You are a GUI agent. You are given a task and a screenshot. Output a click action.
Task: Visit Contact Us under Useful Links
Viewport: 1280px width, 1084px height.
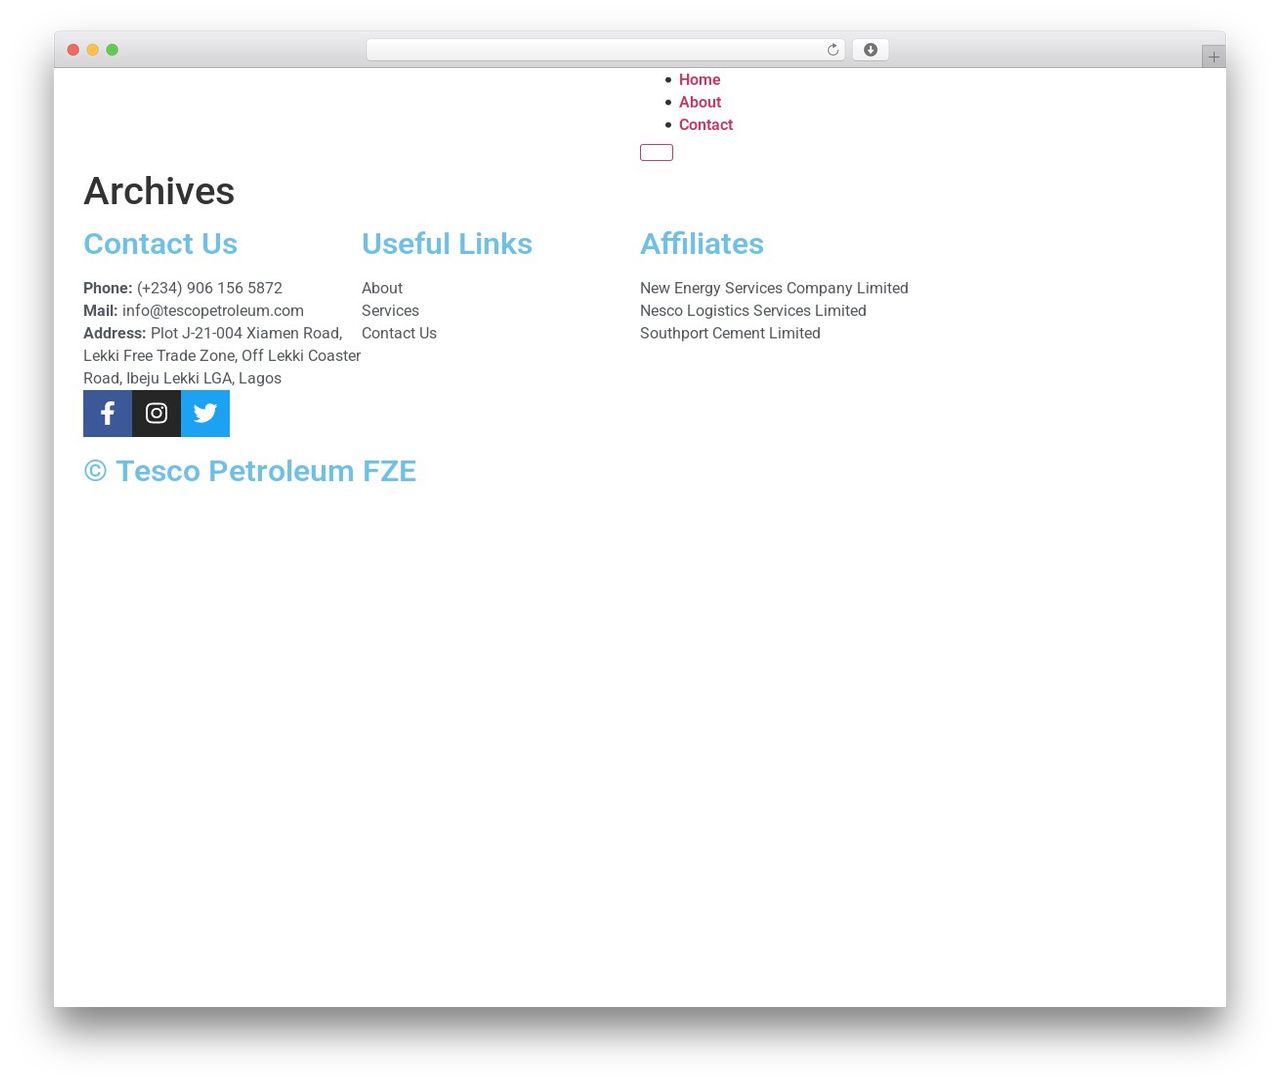399,333
